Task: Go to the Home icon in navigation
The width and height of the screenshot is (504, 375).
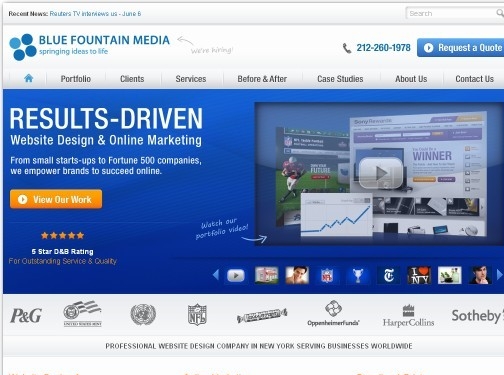Action: pos(29,78)
